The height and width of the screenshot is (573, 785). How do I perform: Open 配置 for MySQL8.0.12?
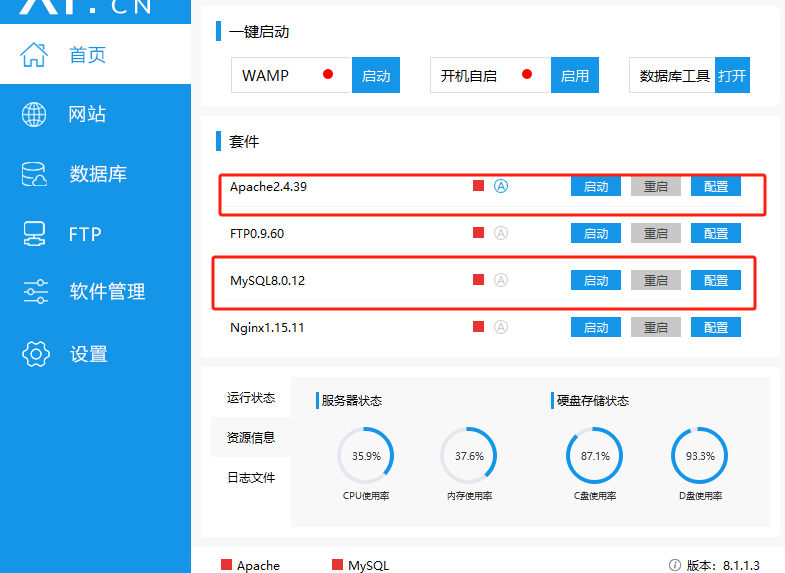715,280
